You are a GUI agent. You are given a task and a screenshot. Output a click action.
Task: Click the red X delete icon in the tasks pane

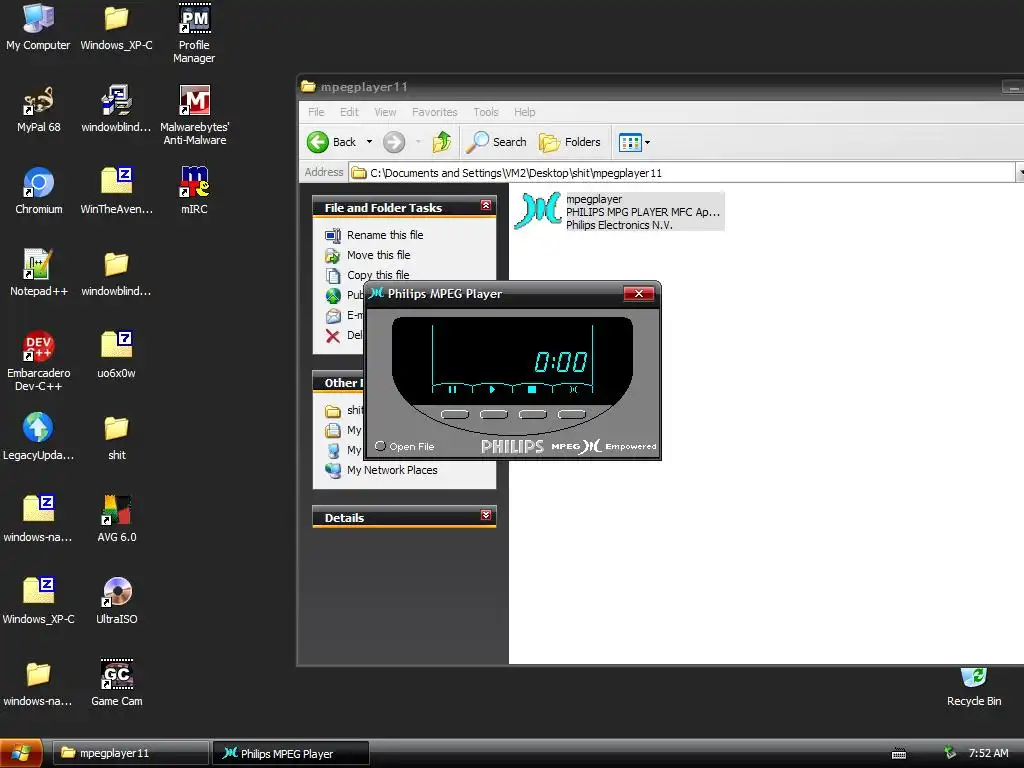(x=333, y=336)
